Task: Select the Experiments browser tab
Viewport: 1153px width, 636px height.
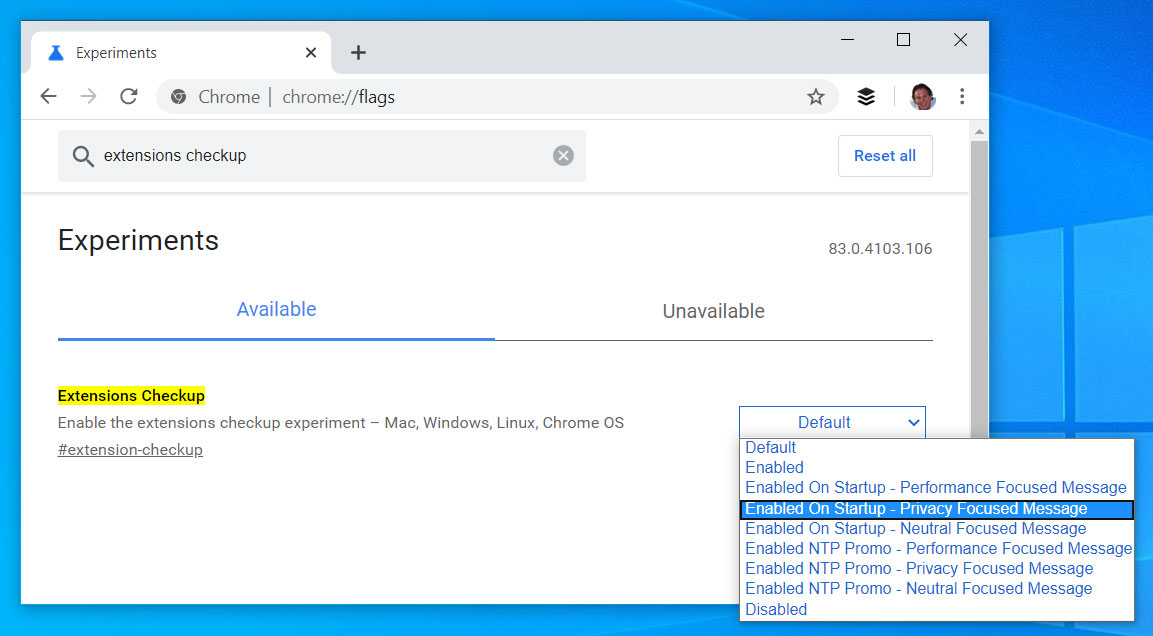Action: point(182,53)
